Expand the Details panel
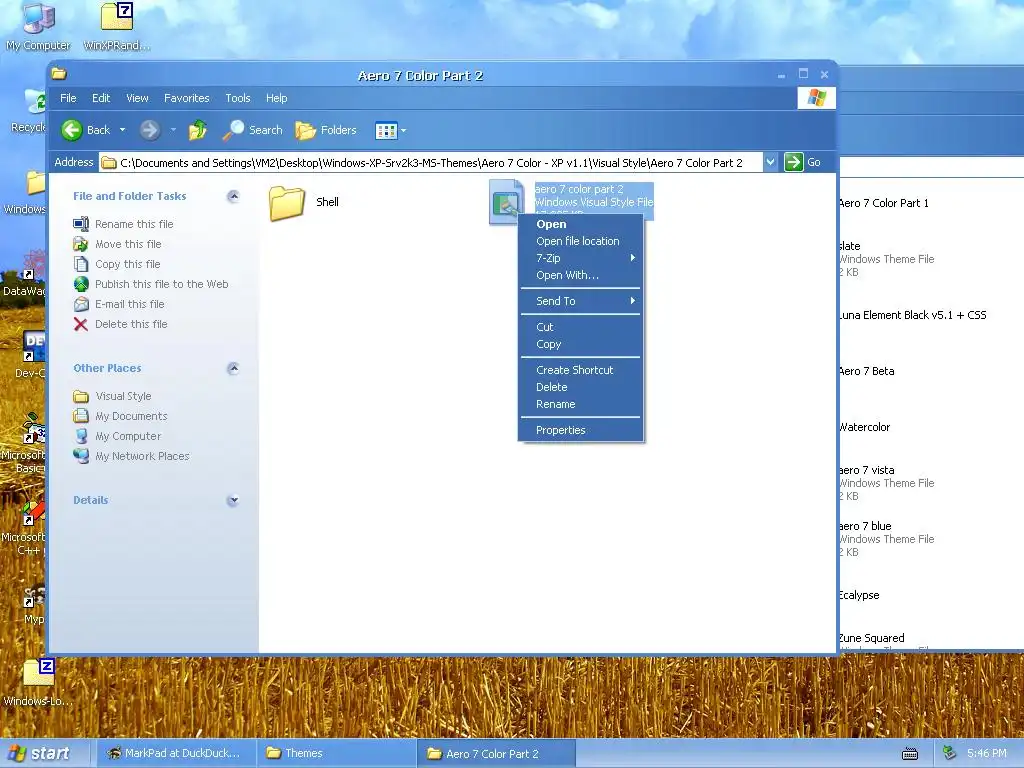Image resolution: width=1024 pixels, height=768 pixels. click(232, 500)
